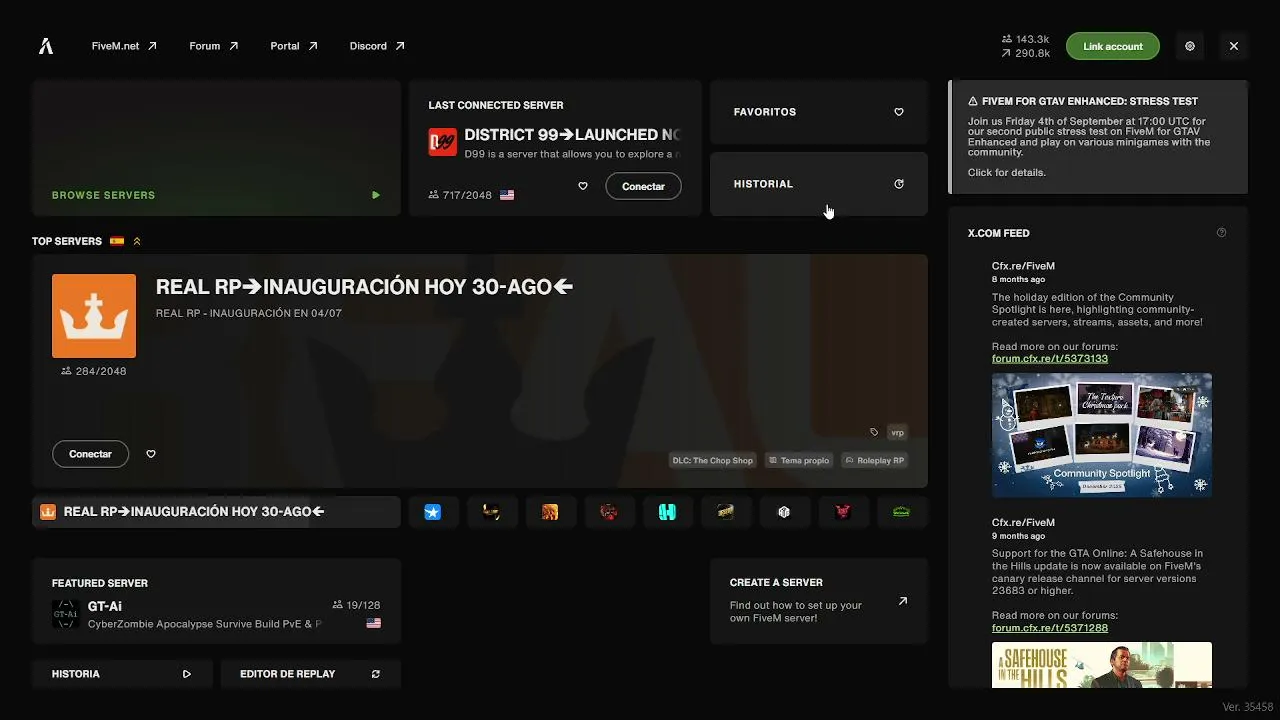
Task: Open the GT-Ai featured server title
Action: [x=105, y=606]
